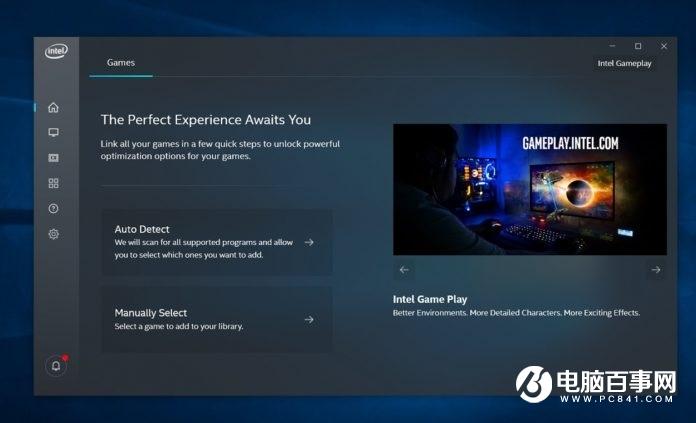Image resolution: width=696 pixels, height=423 pixels.
Task: Click the Intel logo in sidebar
Action: [56, 51]
